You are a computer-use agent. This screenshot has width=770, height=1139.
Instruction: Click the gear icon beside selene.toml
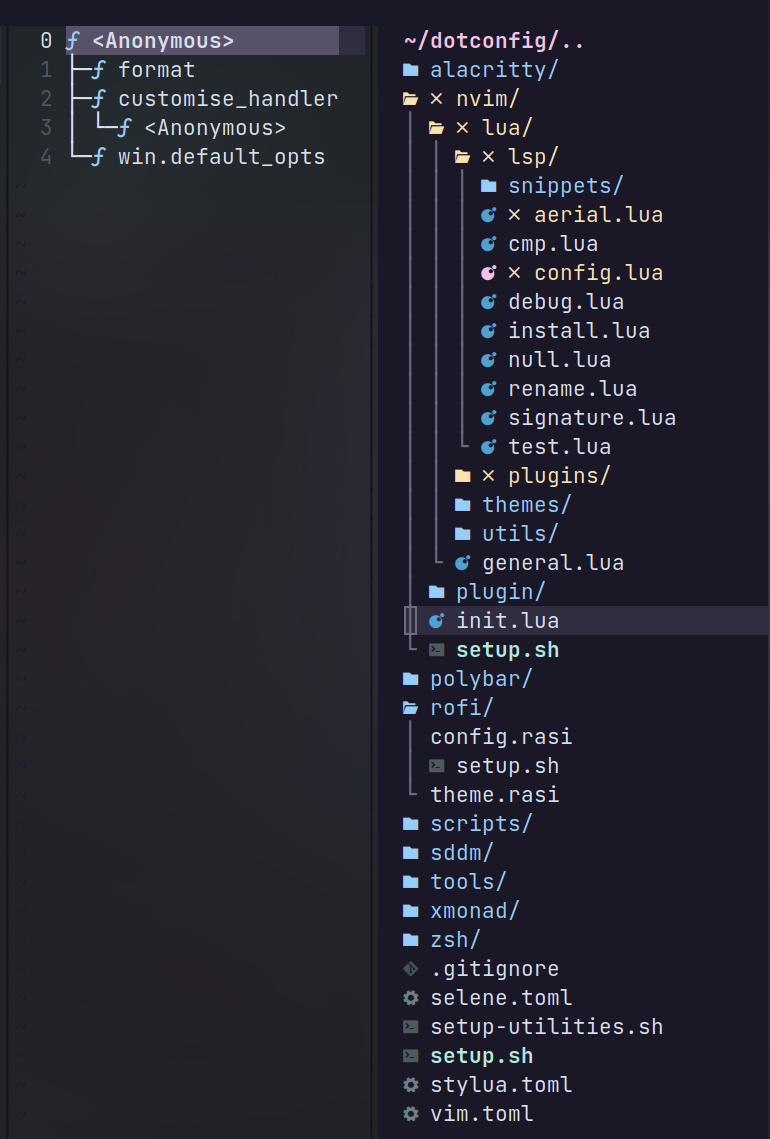click(410, 997)
